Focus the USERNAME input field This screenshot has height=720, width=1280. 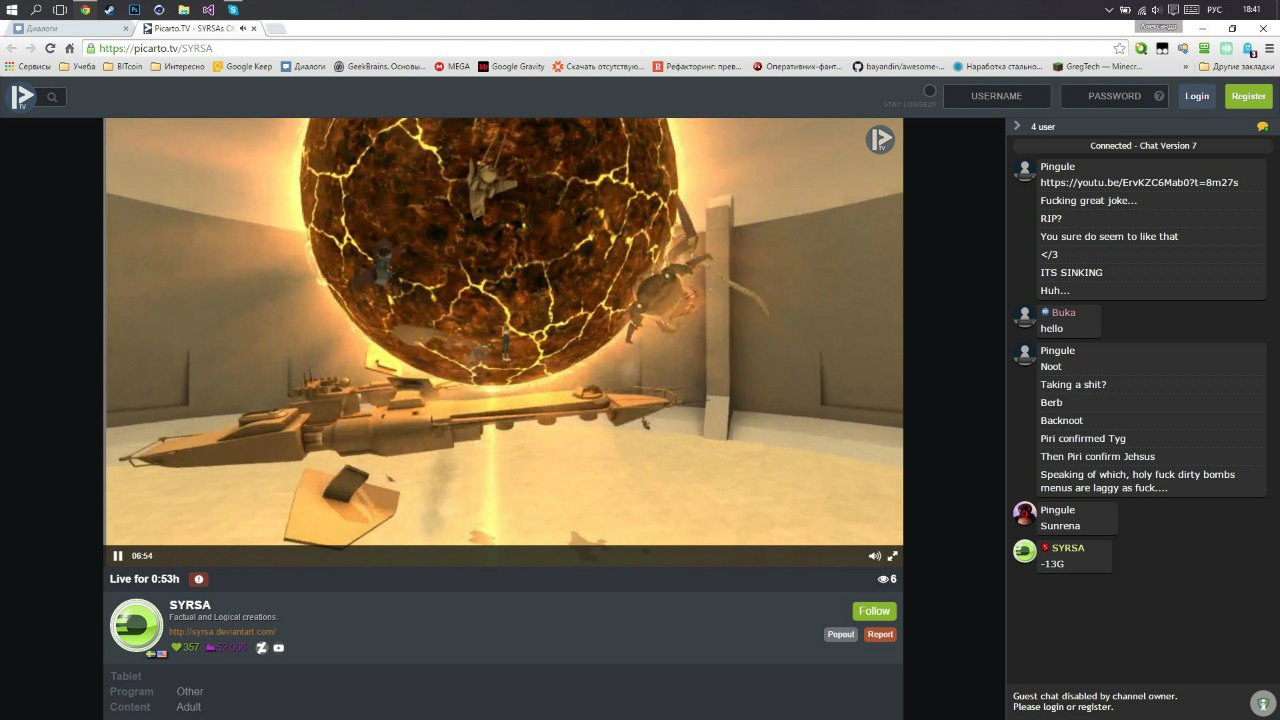coord(997,96)
